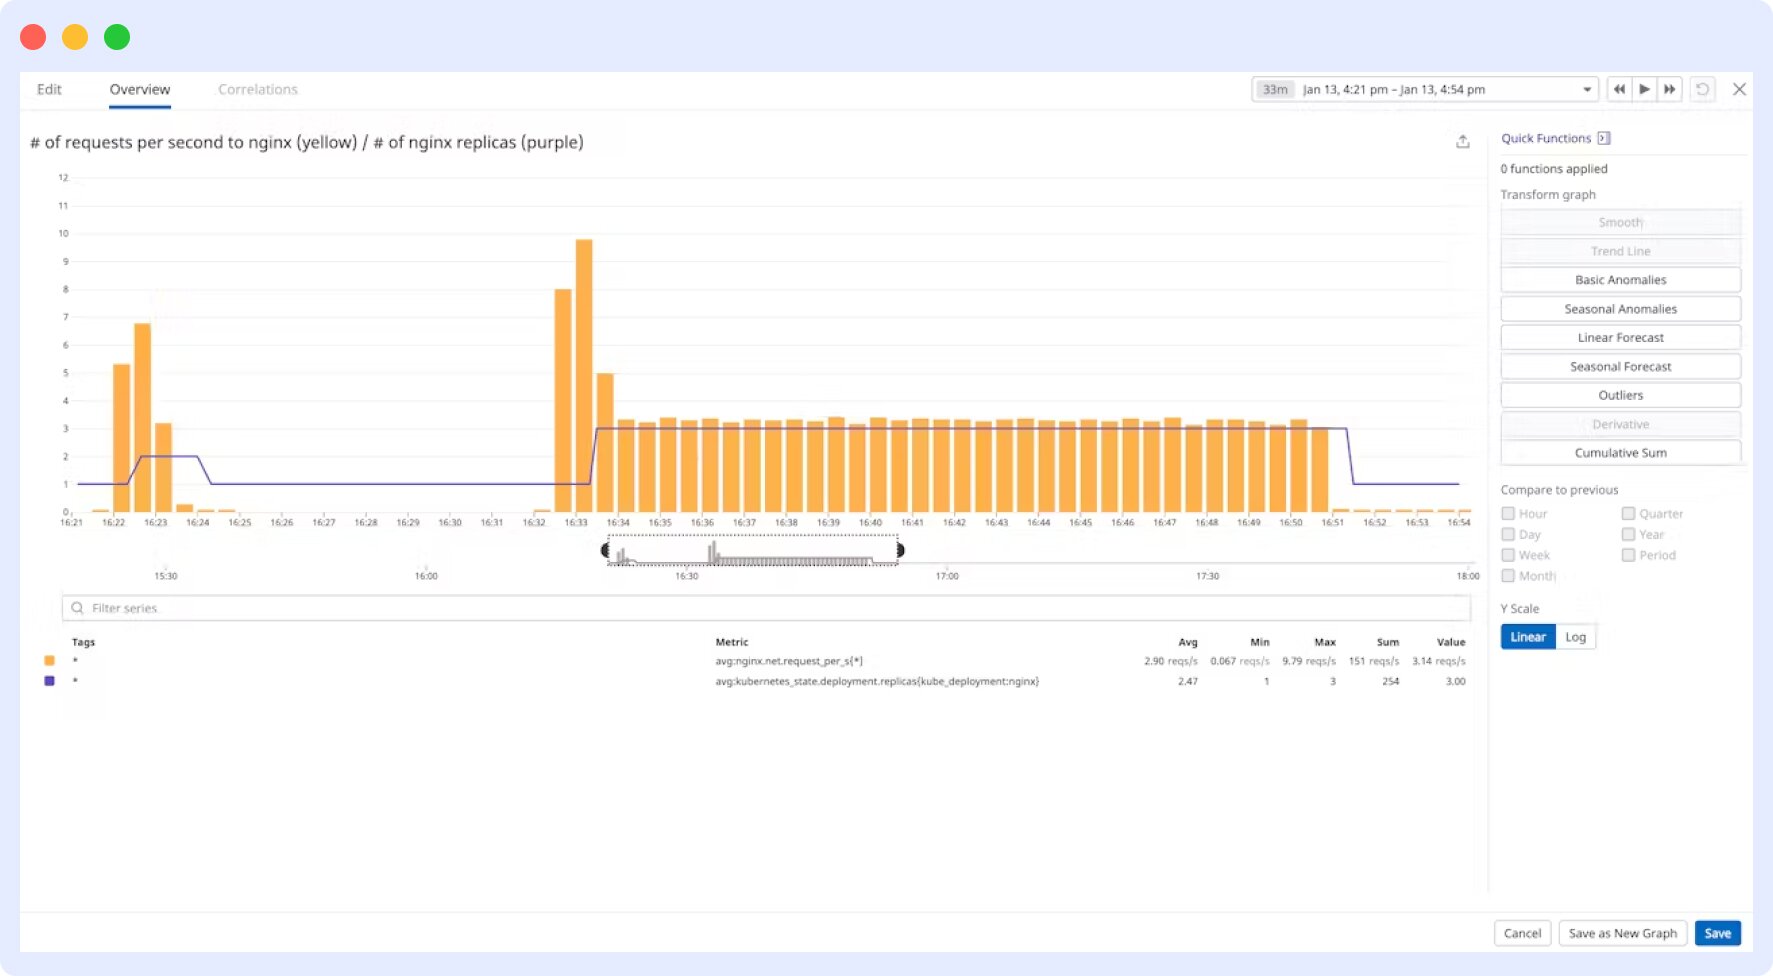Close the graph editor with the X icon

coord(1739,89)
